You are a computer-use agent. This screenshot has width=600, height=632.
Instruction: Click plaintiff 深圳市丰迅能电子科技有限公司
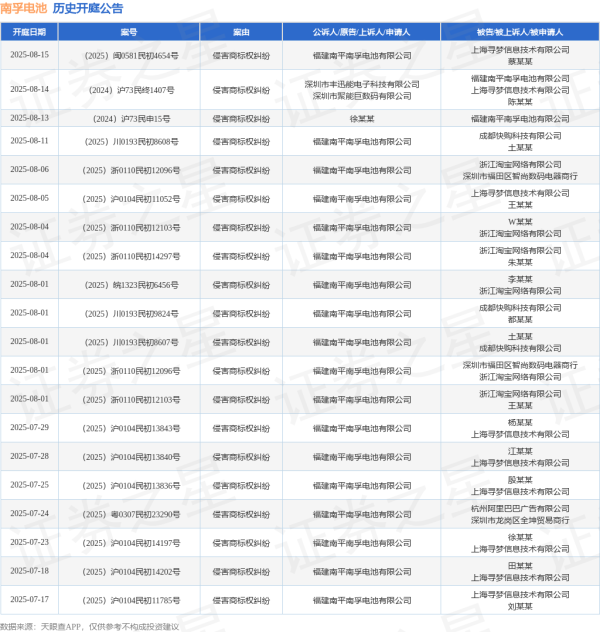[x=362, y=84]
